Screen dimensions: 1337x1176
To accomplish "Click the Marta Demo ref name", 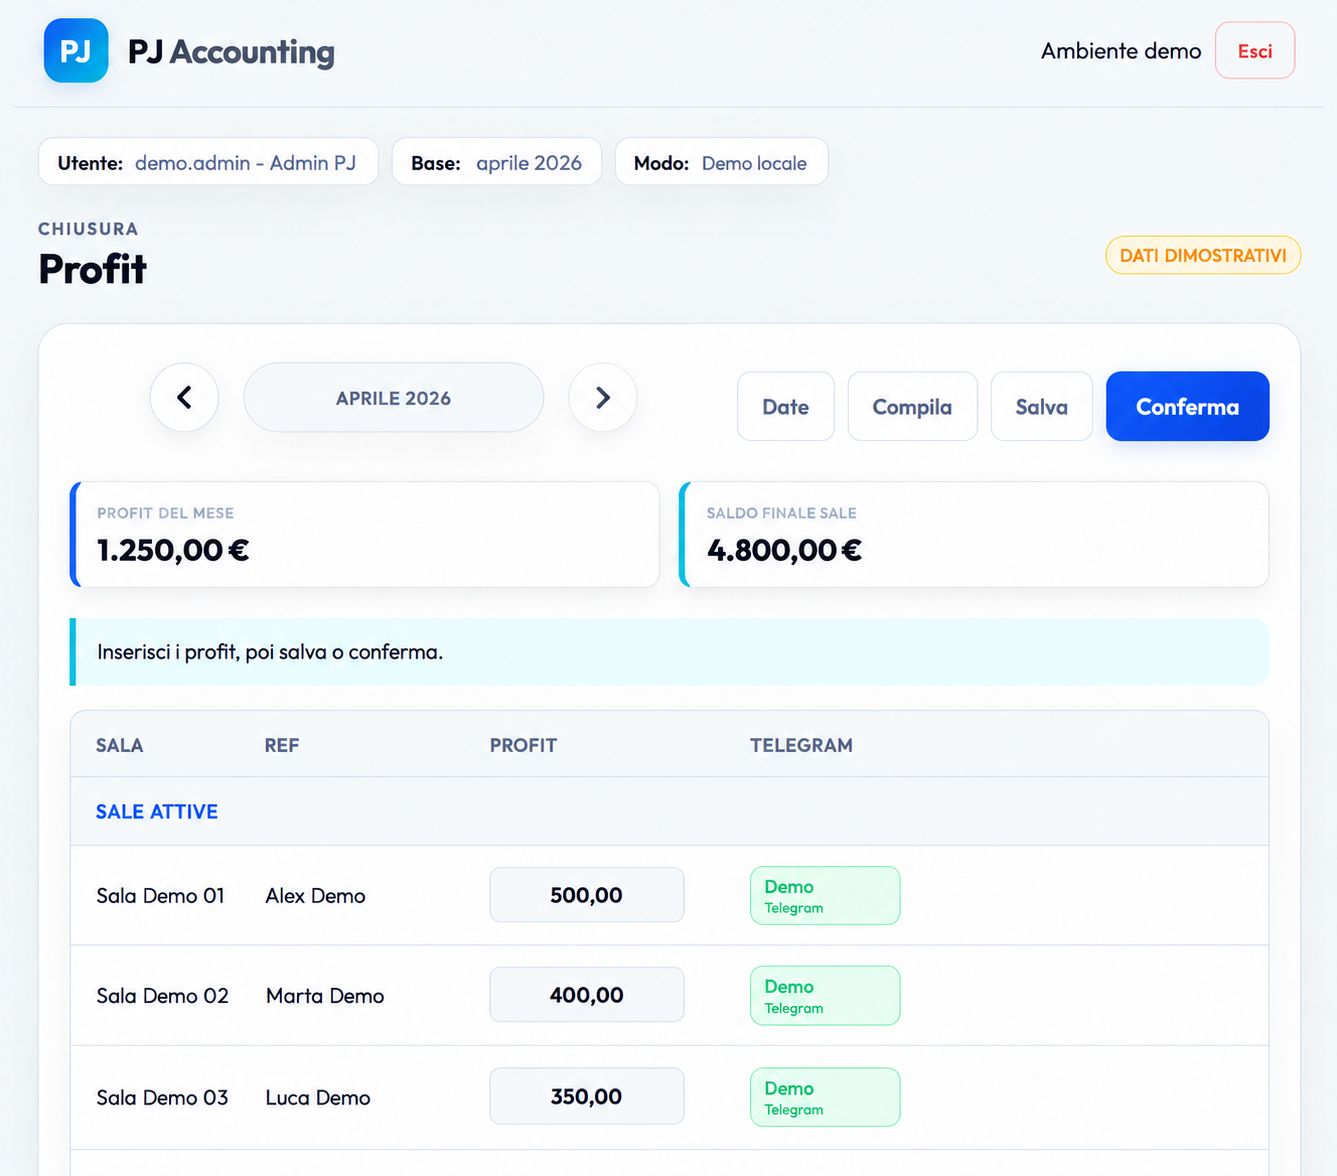I will coord(325,996).
